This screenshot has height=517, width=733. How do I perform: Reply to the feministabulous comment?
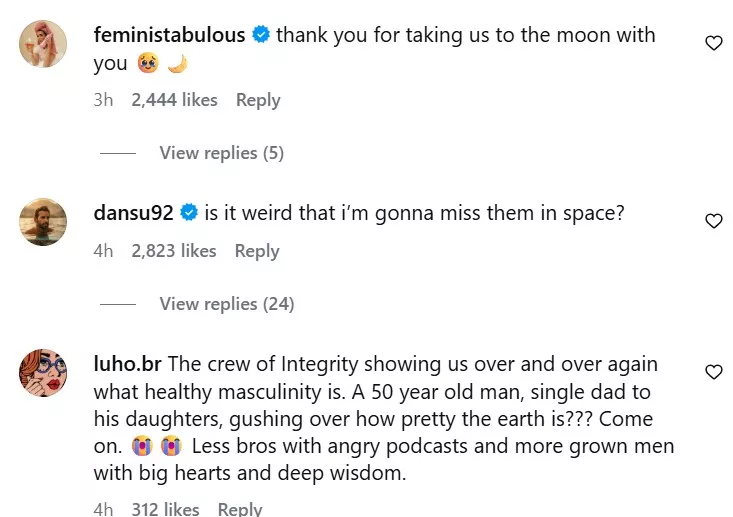click(x=258, y=100)
